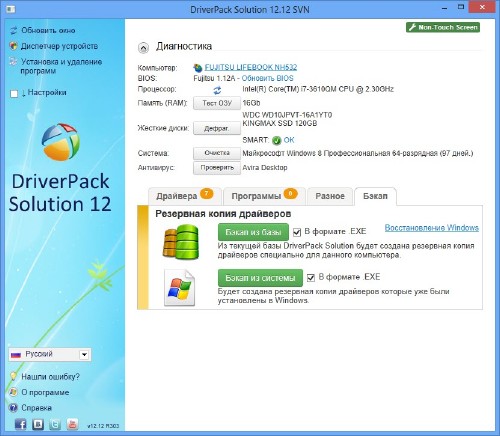Open the VK social icon
Image resolution: width=500 pixels, height=436 pixels.
tap(38, 424)
